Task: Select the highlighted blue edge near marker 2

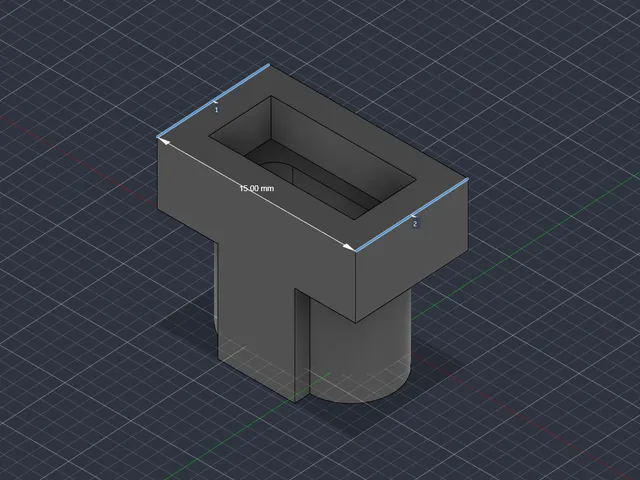Action: [x=411, y=215]
